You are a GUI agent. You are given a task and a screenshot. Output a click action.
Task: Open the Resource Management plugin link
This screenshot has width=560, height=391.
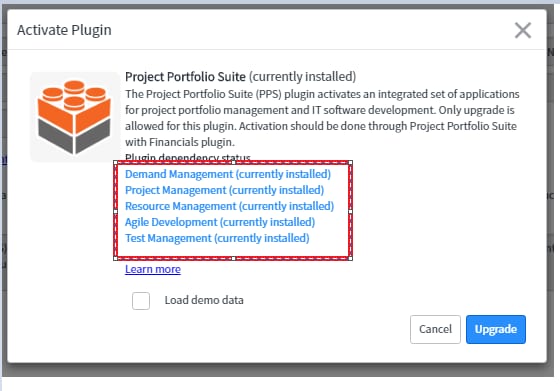(229, 206)
